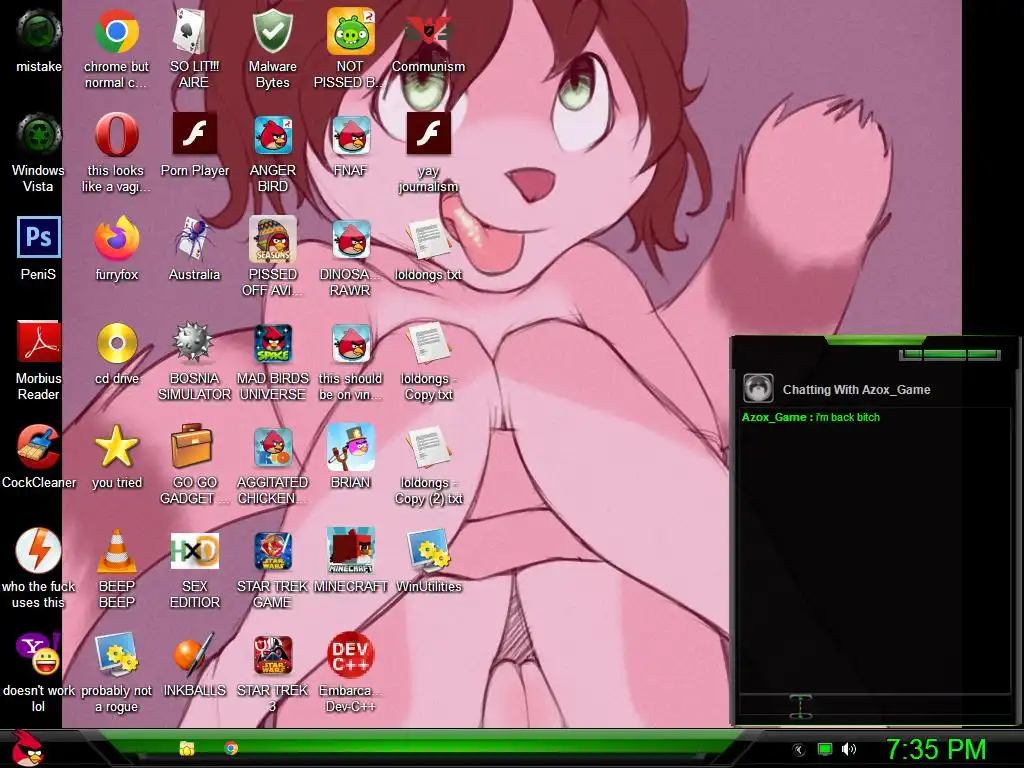Select the CCleaner brush desktop icon
The height and width of the screenshot is (768, 1024).
[x=39, y=446]
